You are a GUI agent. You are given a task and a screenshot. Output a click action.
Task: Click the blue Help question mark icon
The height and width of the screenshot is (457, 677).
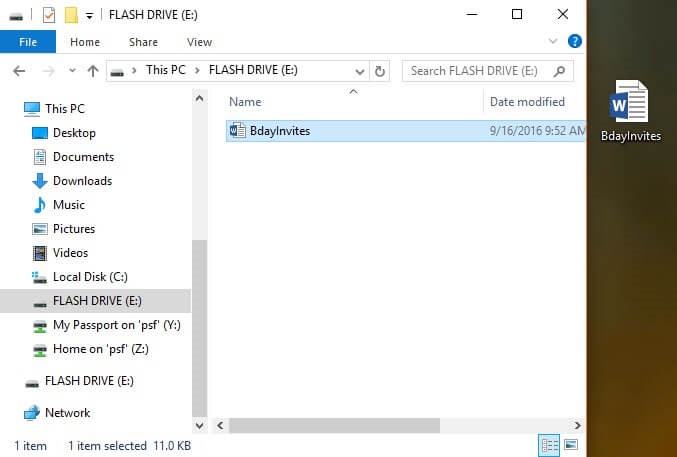pyautogui.click(x=575, y=42)
